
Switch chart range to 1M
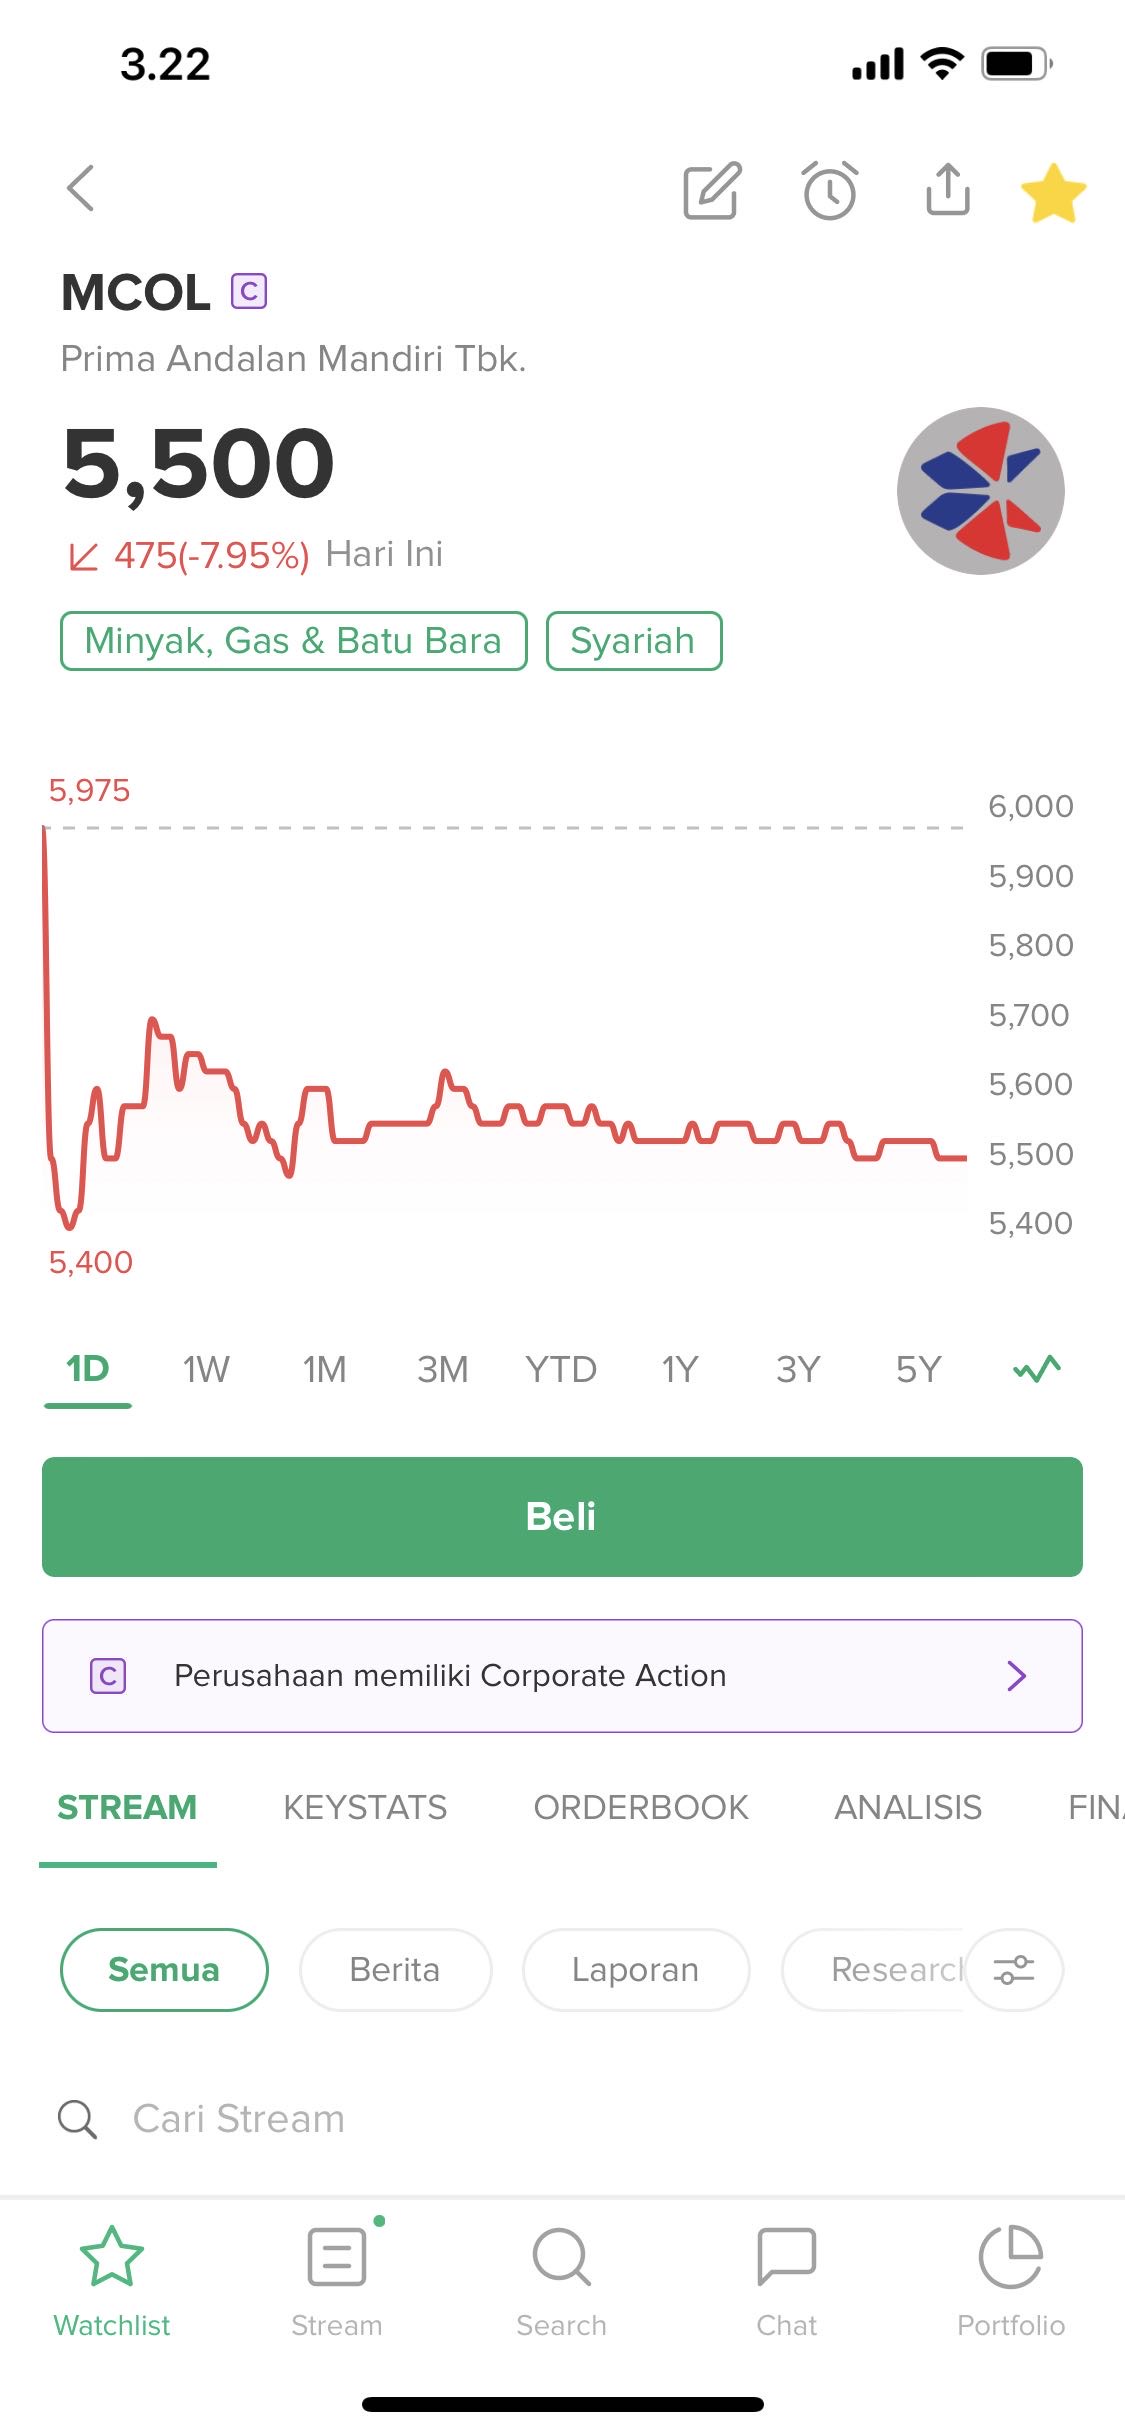[324, 1369]
